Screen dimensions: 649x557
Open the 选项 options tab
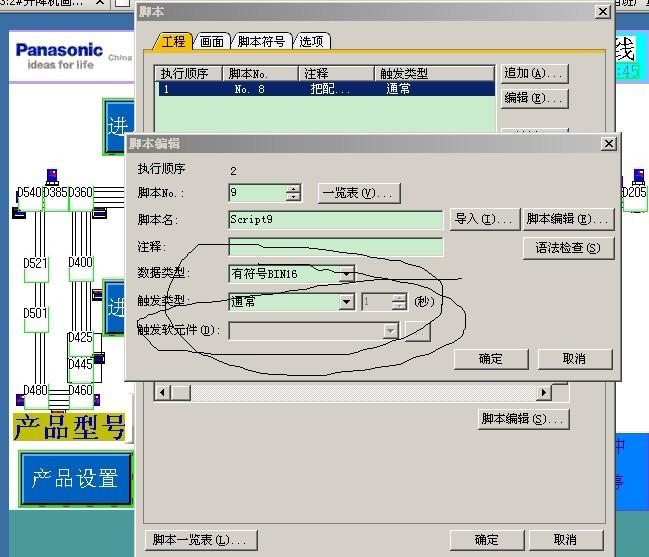pos(314,41)
